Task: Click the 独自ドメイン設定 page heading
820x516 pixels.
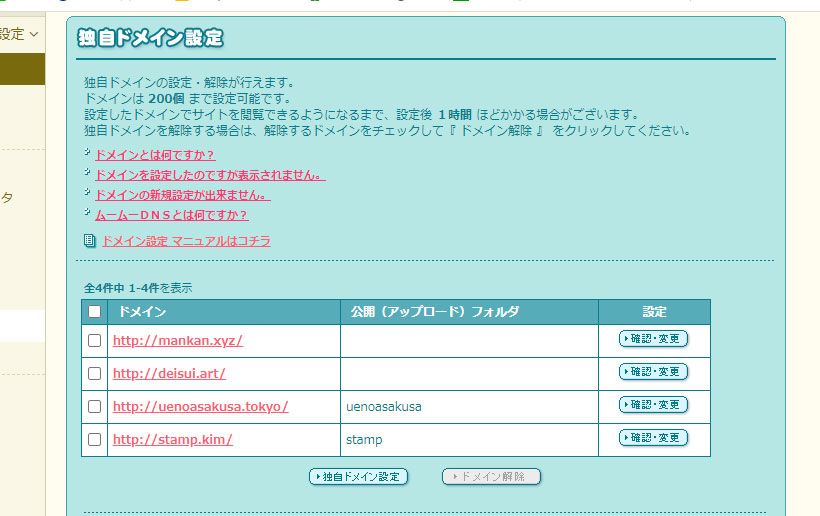Action: tap(151, 38)
